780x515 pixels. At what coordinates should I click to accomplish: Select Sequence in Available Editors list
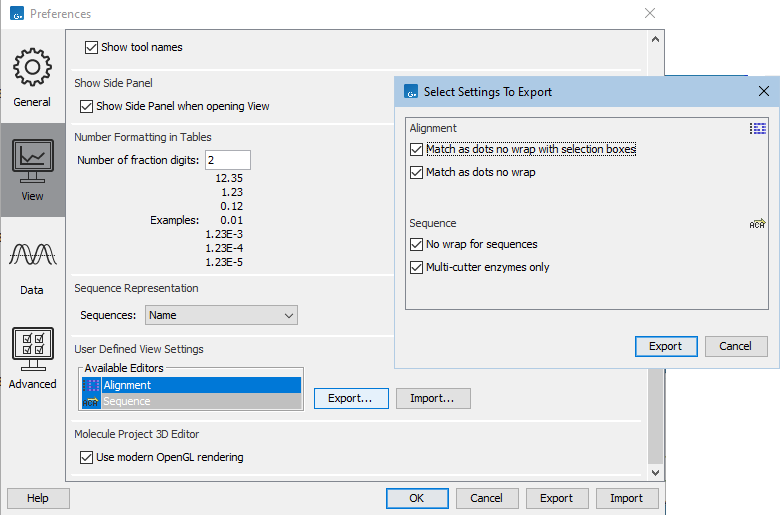click(192, 401)
